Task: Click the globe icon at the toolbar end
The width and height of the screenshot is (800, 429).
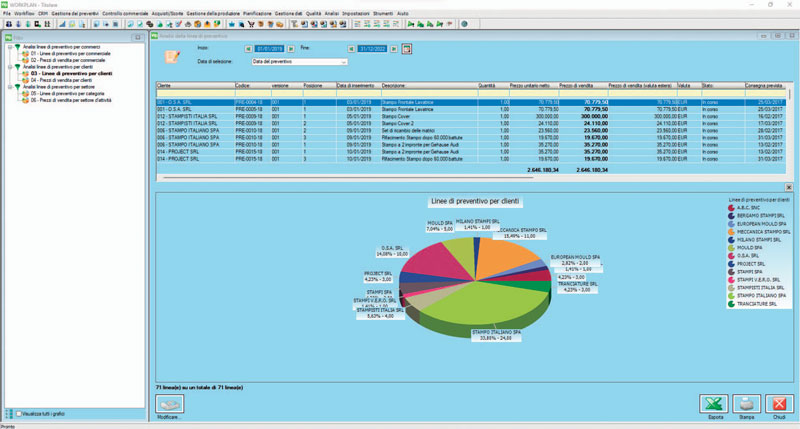Action: point(464,24)
